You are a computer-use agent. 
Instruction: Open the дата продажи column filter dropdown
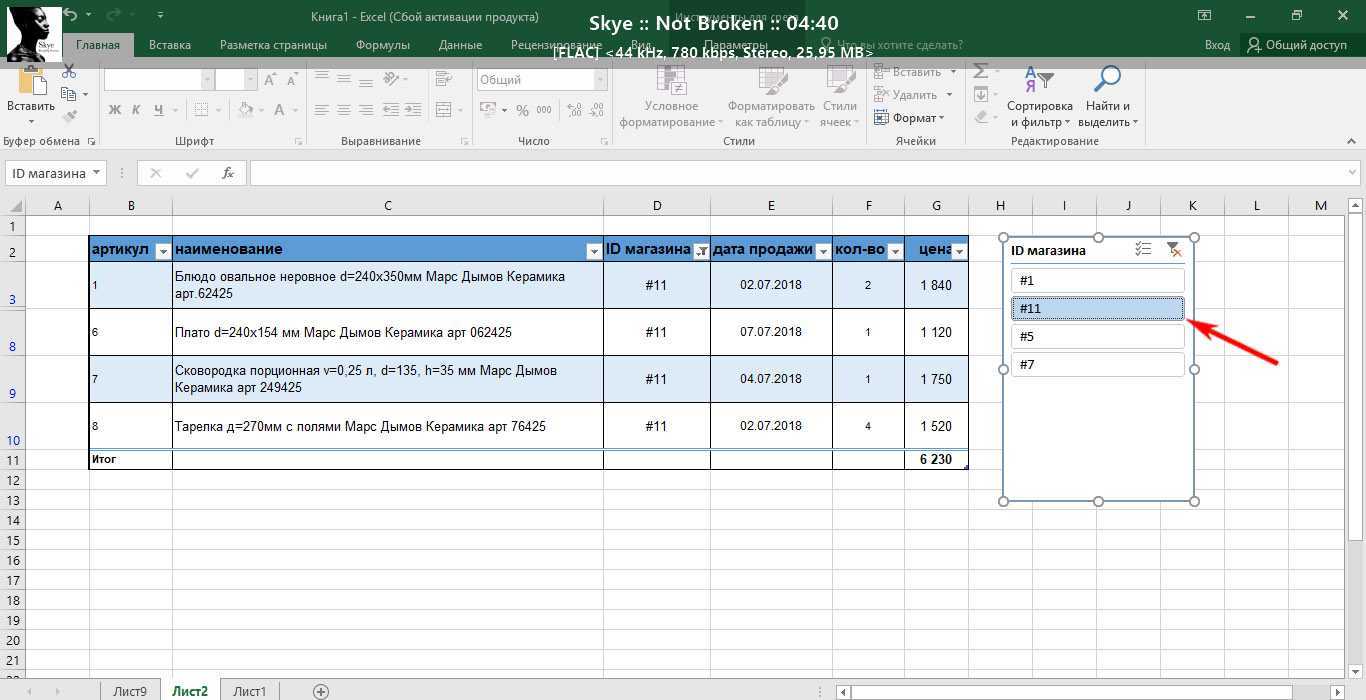pyautogui.click(x=823, y=251)
